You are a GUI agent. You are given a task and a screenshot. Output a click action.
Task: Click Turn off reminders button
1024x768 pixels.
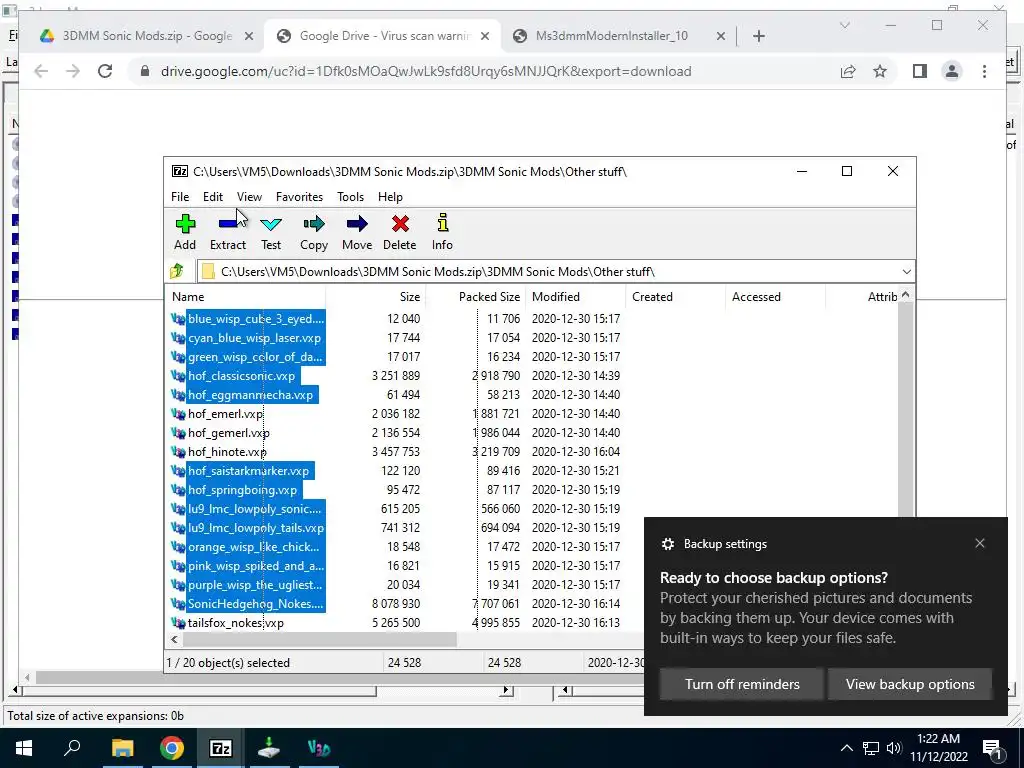(742, 684)
